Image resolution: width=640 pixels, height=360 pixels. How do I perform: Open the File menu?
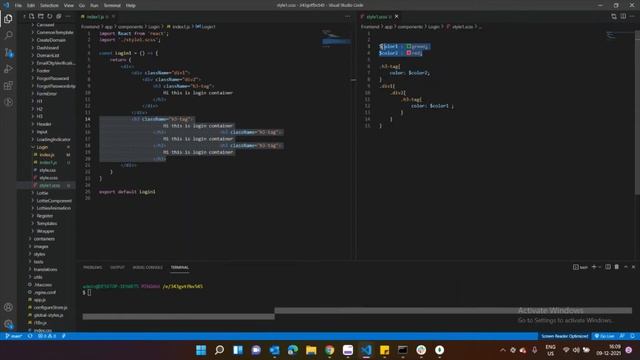tap(18, 5)
